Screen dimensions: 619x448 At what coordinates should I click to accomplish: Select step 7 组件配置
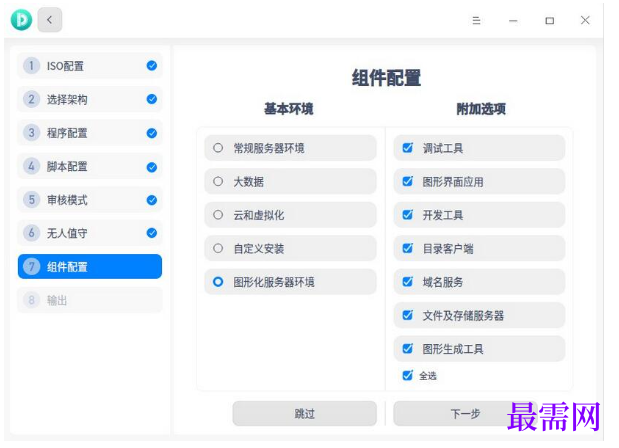point(90,266)
